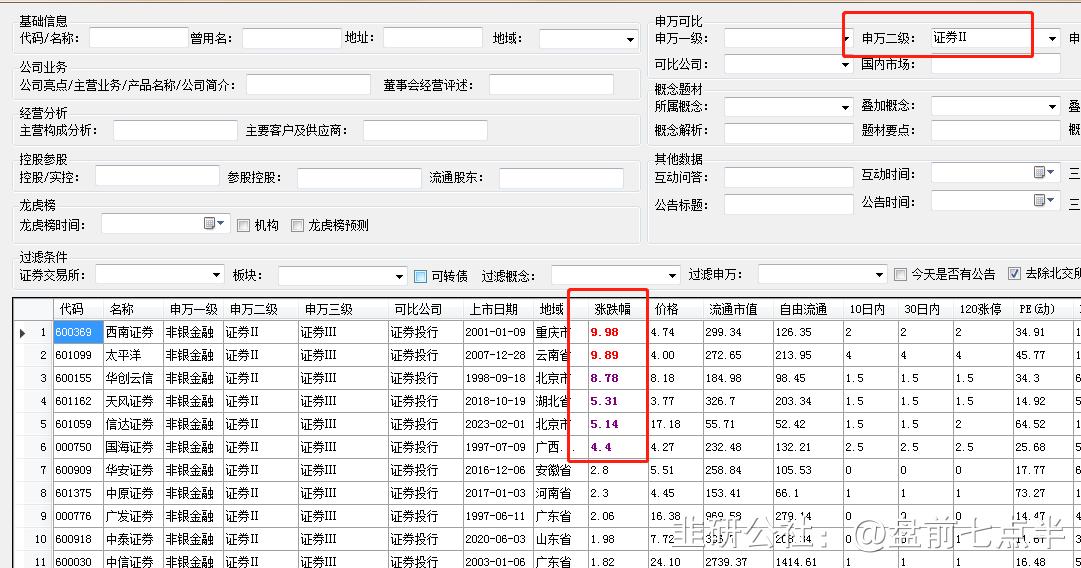The height and width of the screenshot is (568, 1081).
Task: Click the 主要客户及供应商 input field
Action: tap(425, 130)
